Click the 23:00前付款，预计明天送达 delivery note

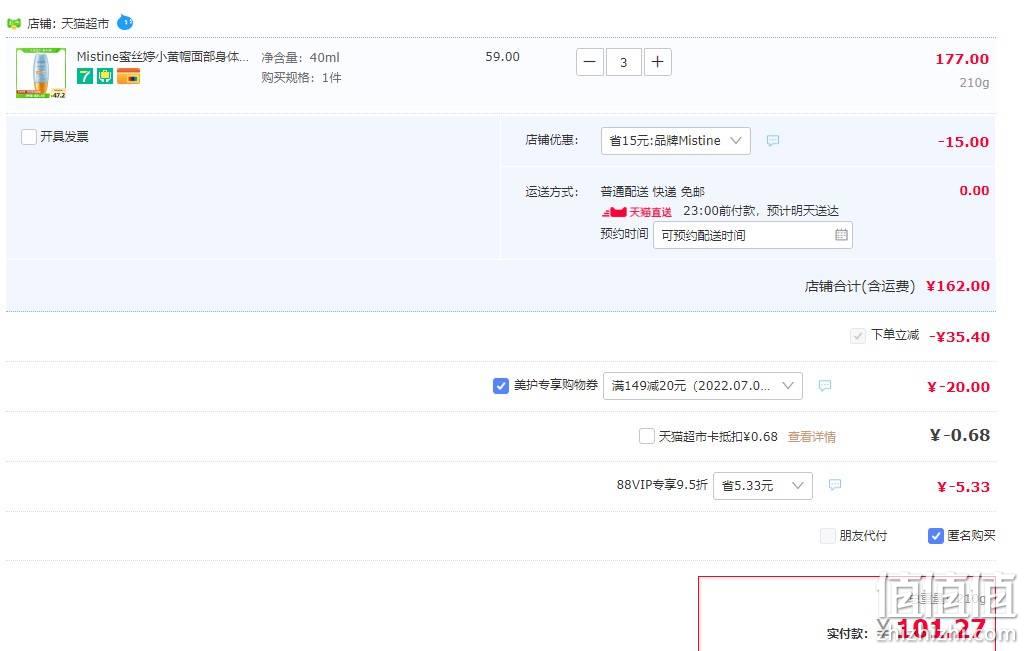click(x=761, y=211)
